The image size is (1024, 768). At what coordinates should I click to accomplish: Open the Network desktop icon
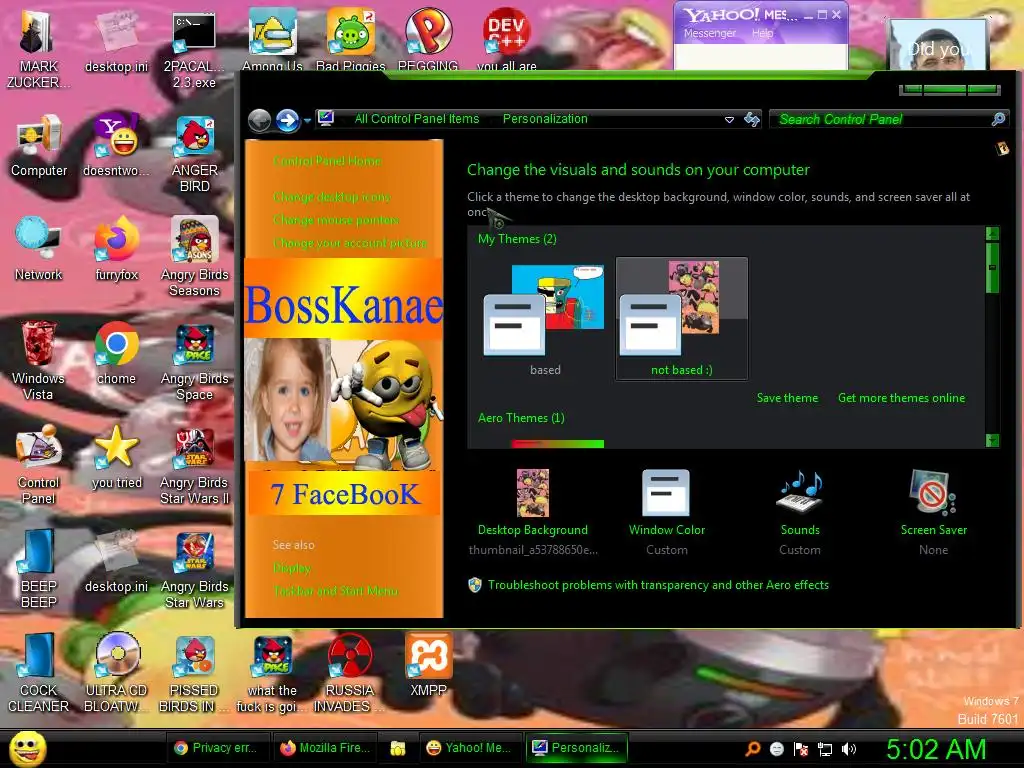[39, 249]
